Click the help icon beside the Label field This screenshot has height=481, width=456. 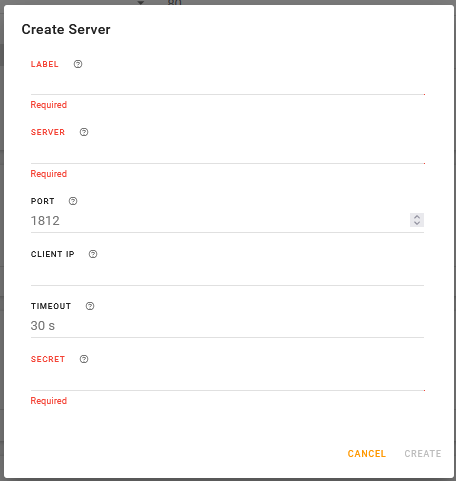click(x=78, y=64)
